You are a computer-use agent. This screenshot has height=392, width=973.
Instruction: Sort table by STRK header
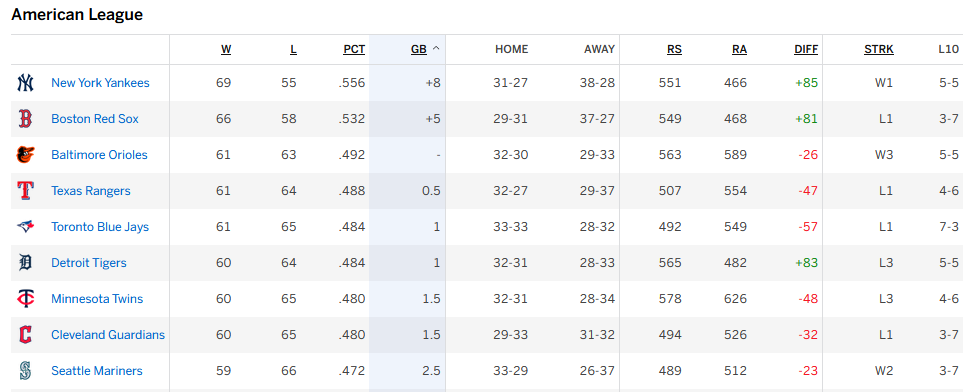[x=879, y=49]
